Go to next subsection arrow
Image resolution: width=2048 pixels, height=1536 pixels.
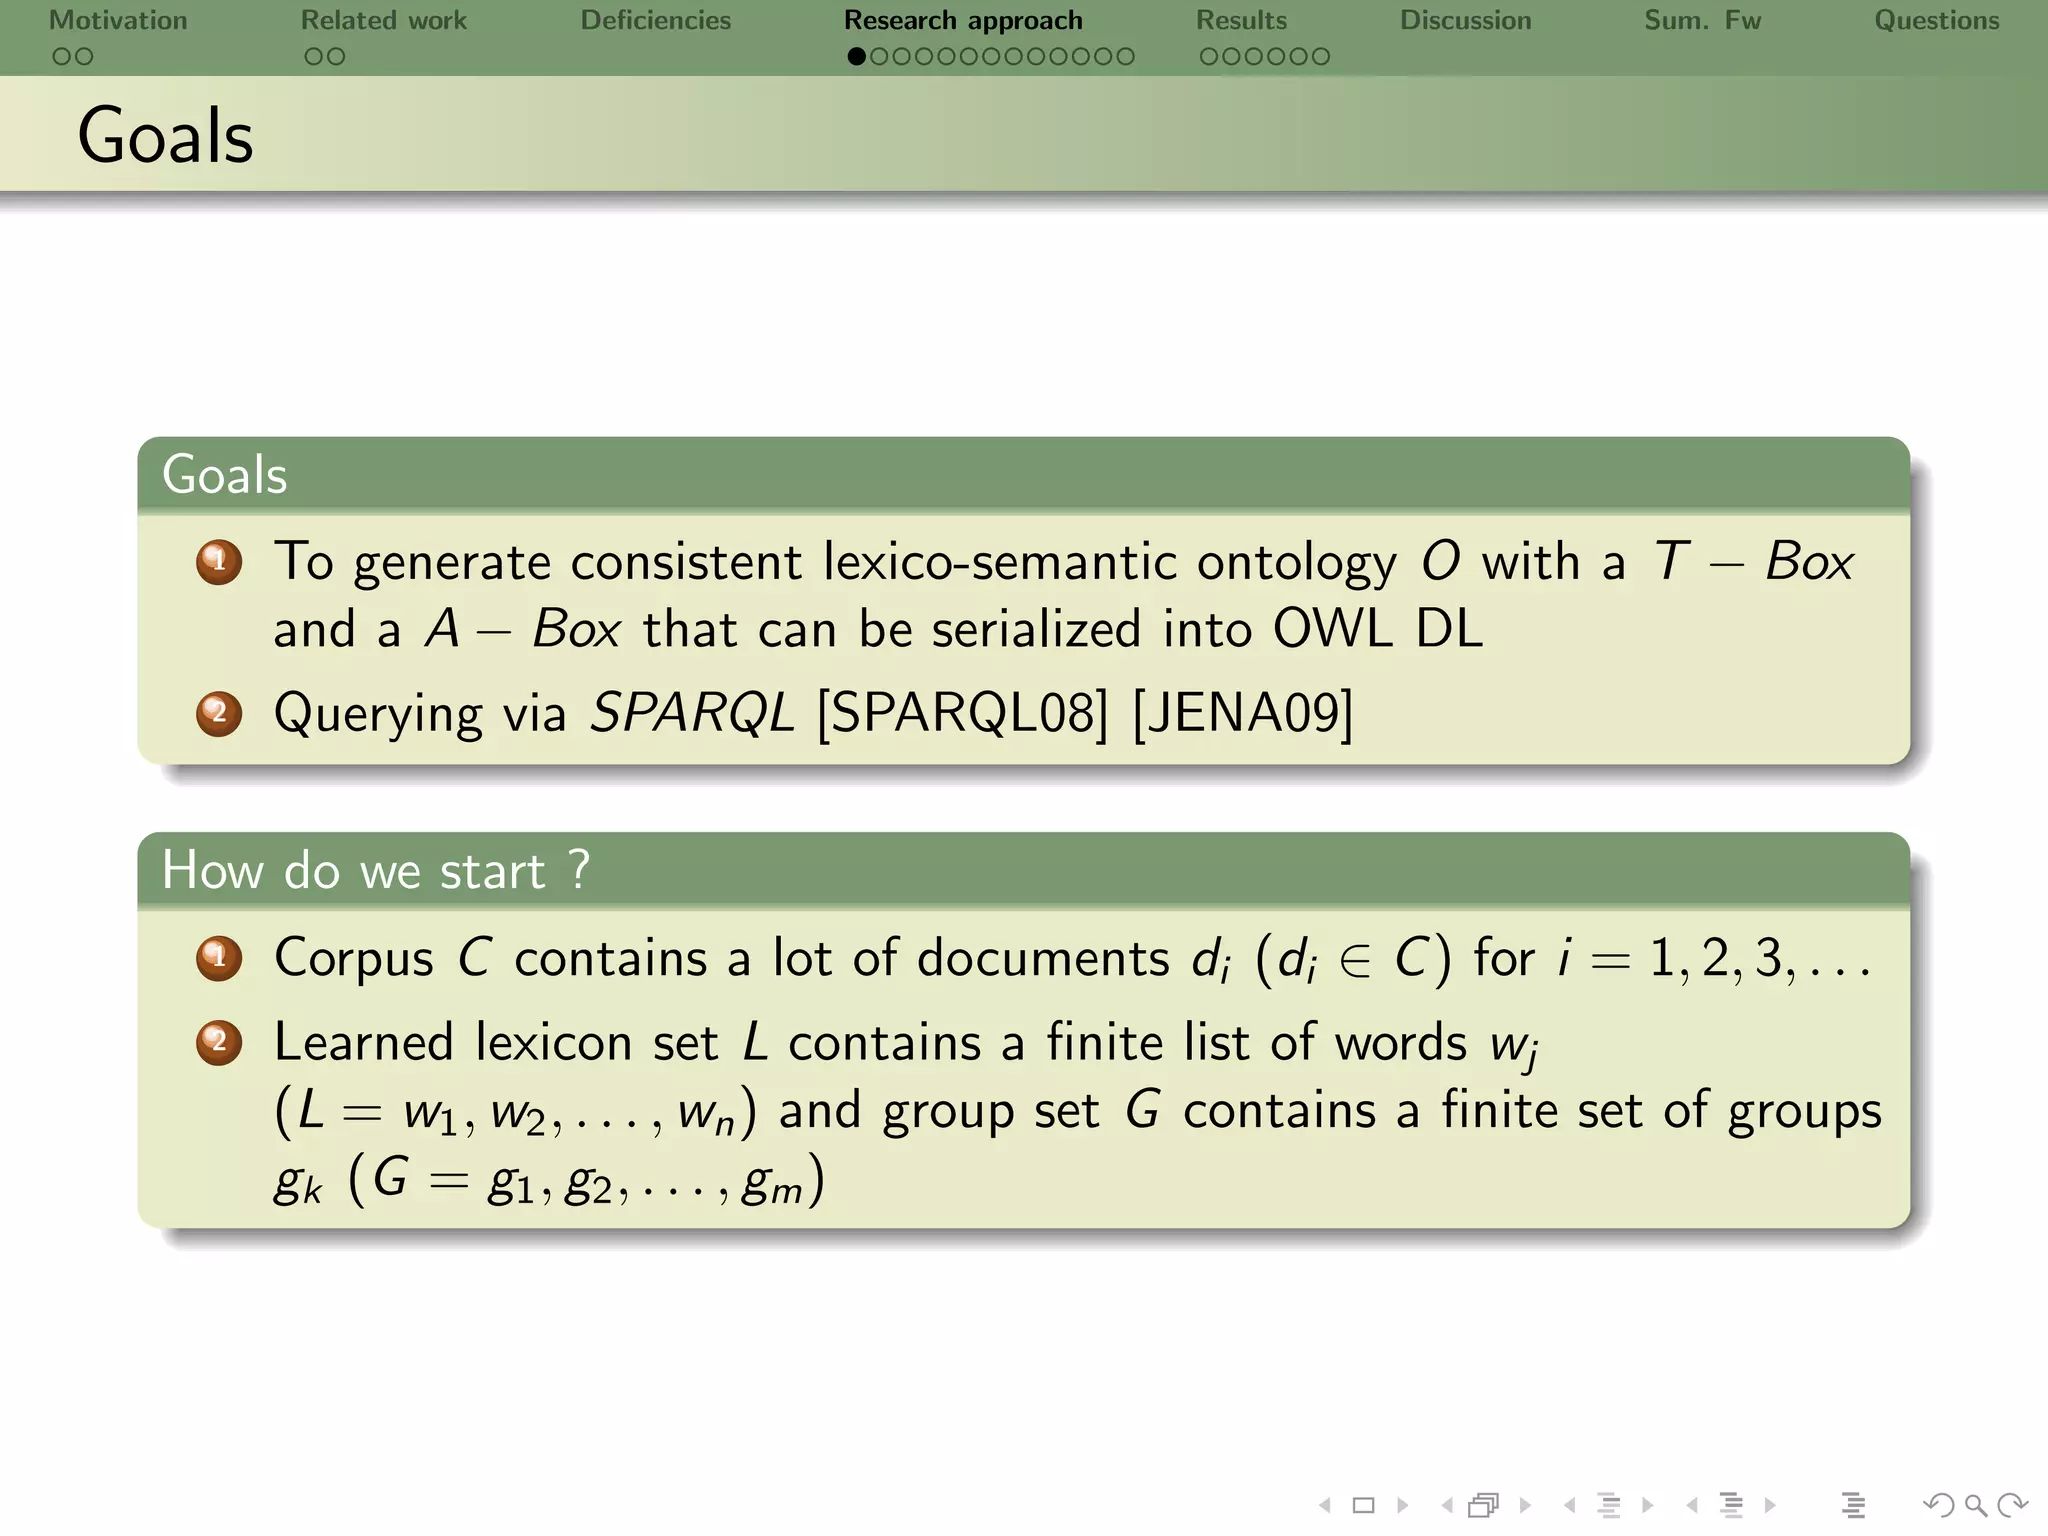coord(1647,1505)
